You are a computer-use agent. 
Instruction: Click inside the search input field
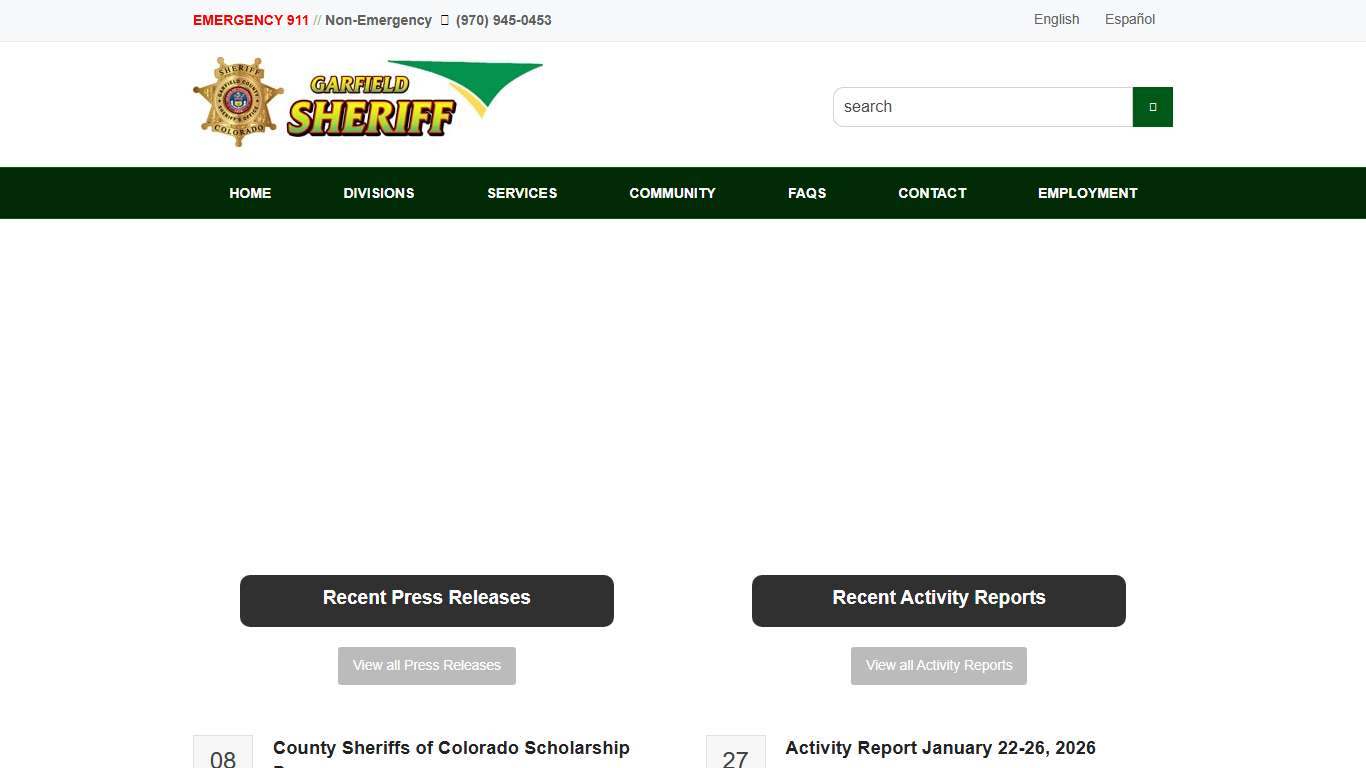pyautogui.click(x=982, y=106)
